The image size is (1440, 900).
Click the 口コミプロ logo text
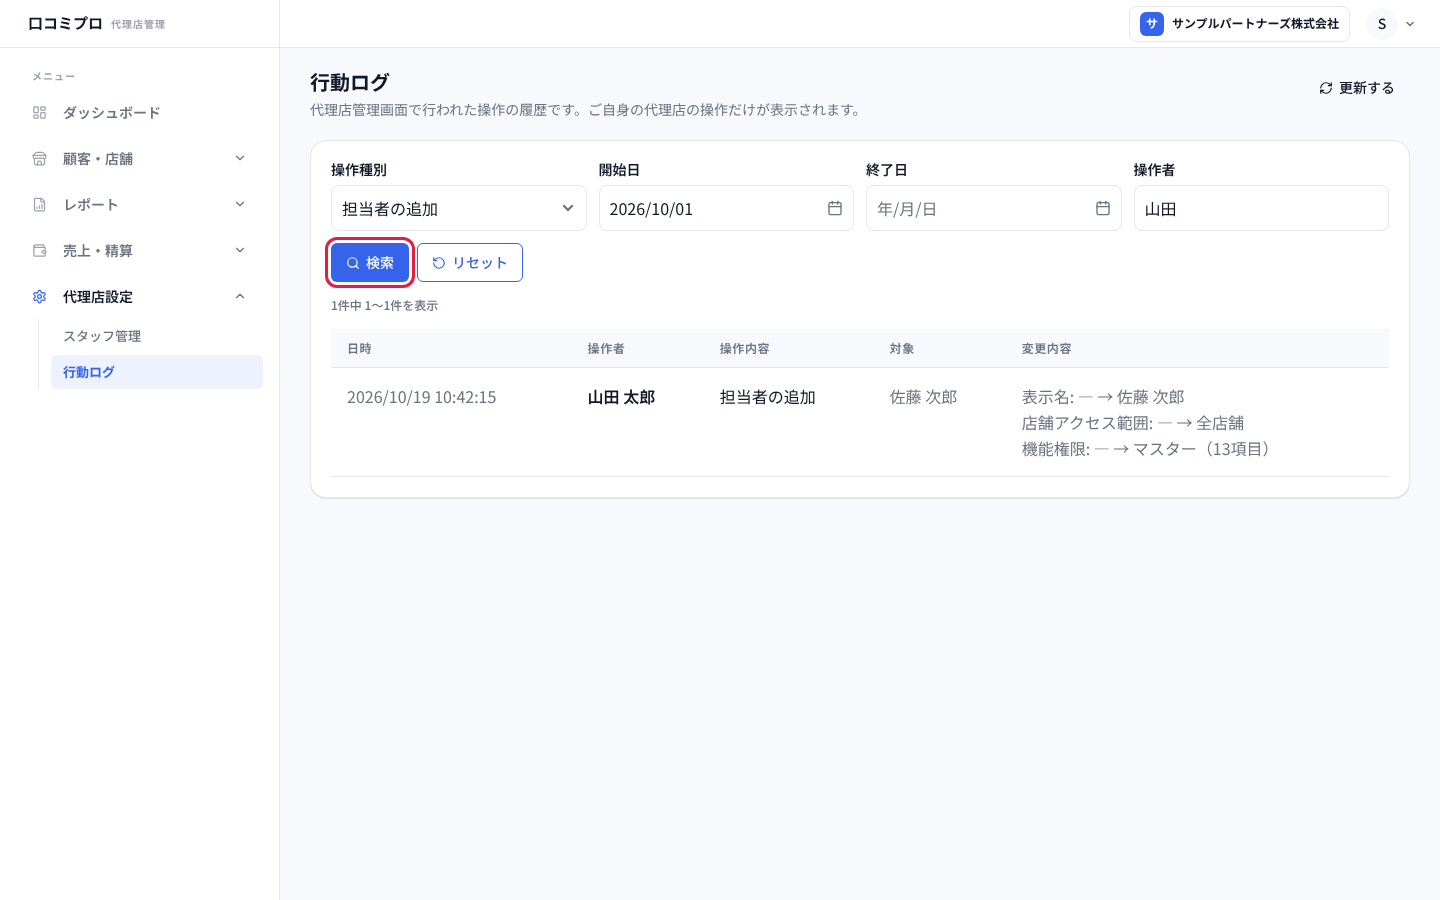coord(65,23)
